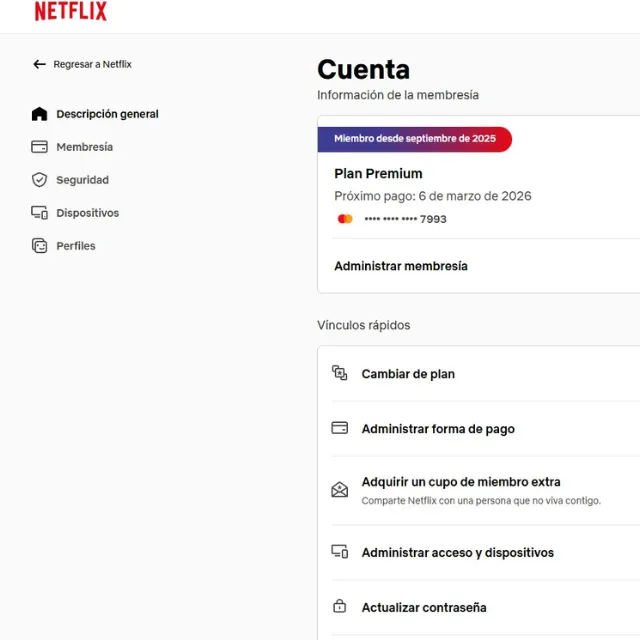Click the shield icon next to Seguridad
Screen dimensions: 640x640
tap(40, 180)
